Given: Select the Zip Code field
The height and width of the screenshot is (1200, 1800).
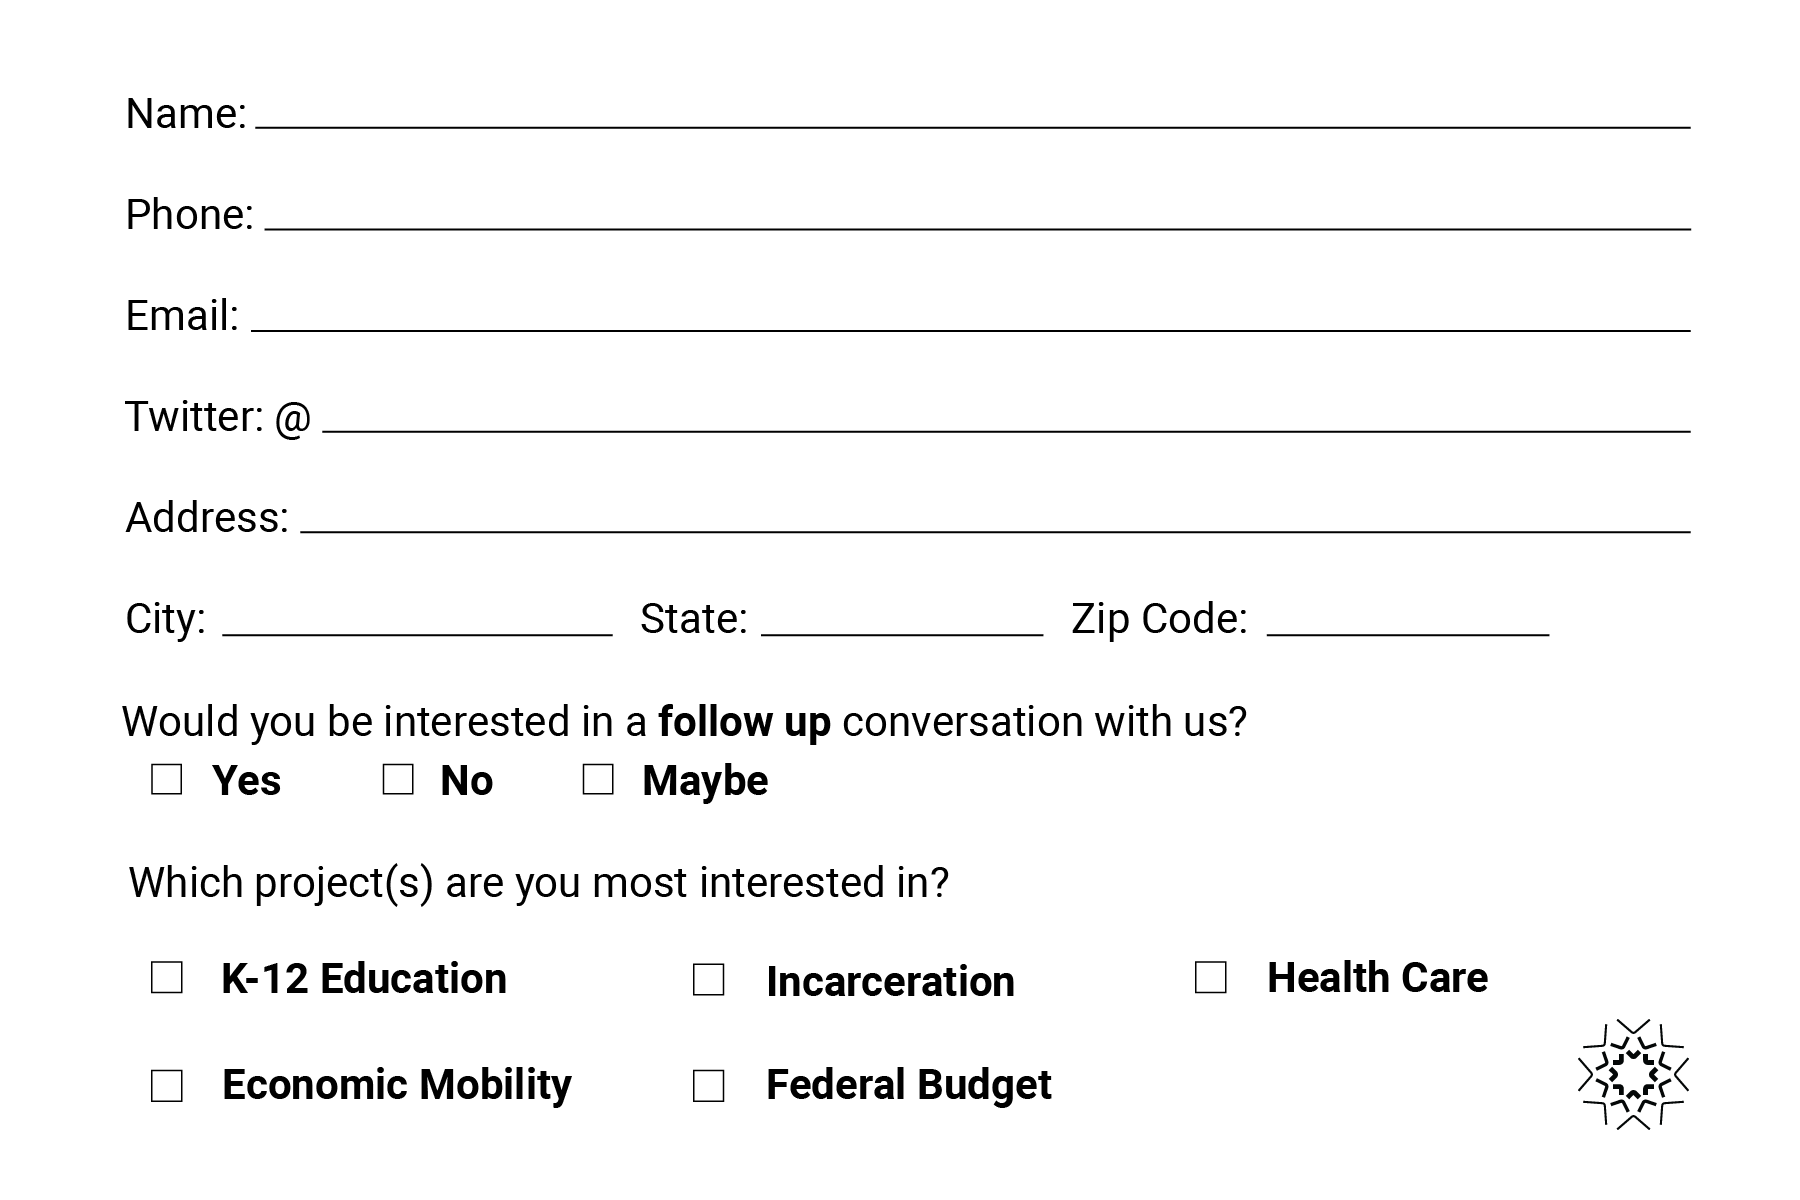Looking at the screenshot, I should 1408,620.
